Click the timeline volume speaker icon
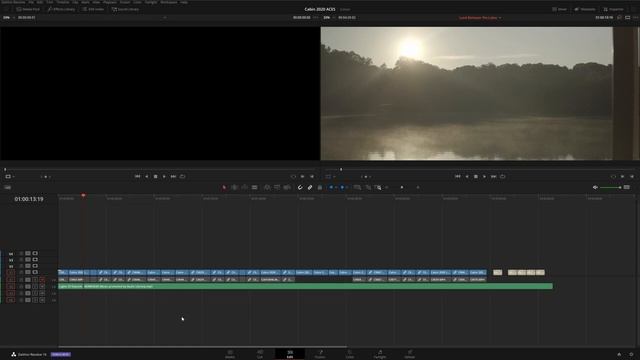The width and height of the screenshot is (640, 360). [x=595, y=187]
